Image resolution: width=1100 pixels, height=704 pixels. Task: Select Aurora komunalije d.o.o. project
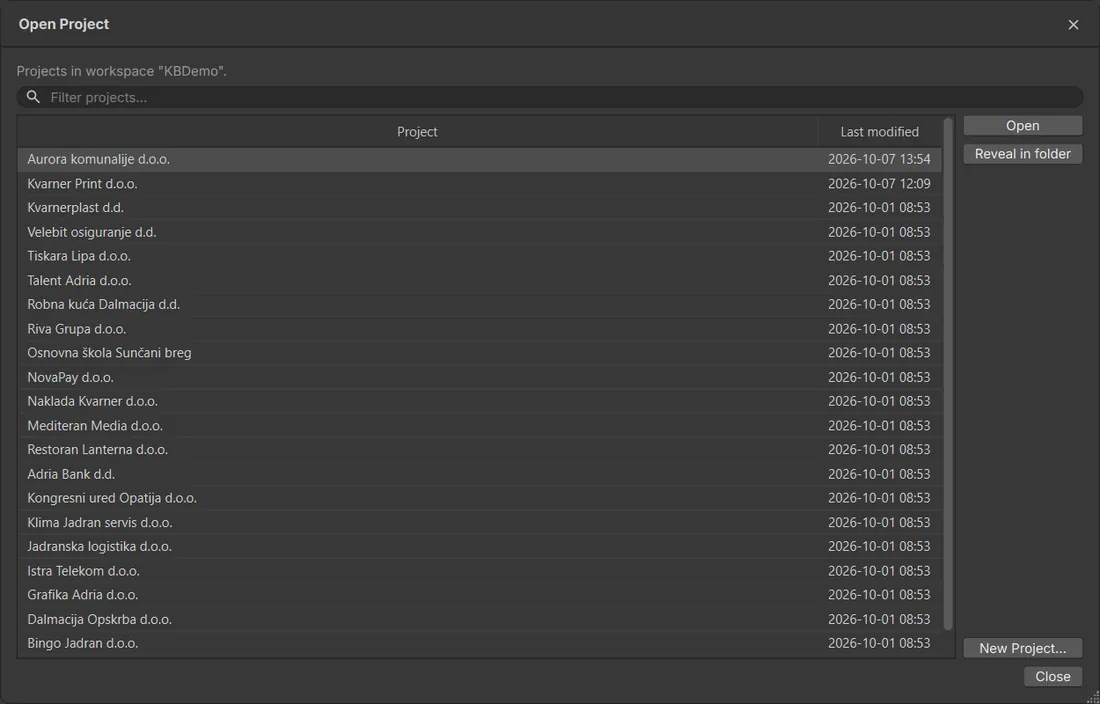[480, 159]
